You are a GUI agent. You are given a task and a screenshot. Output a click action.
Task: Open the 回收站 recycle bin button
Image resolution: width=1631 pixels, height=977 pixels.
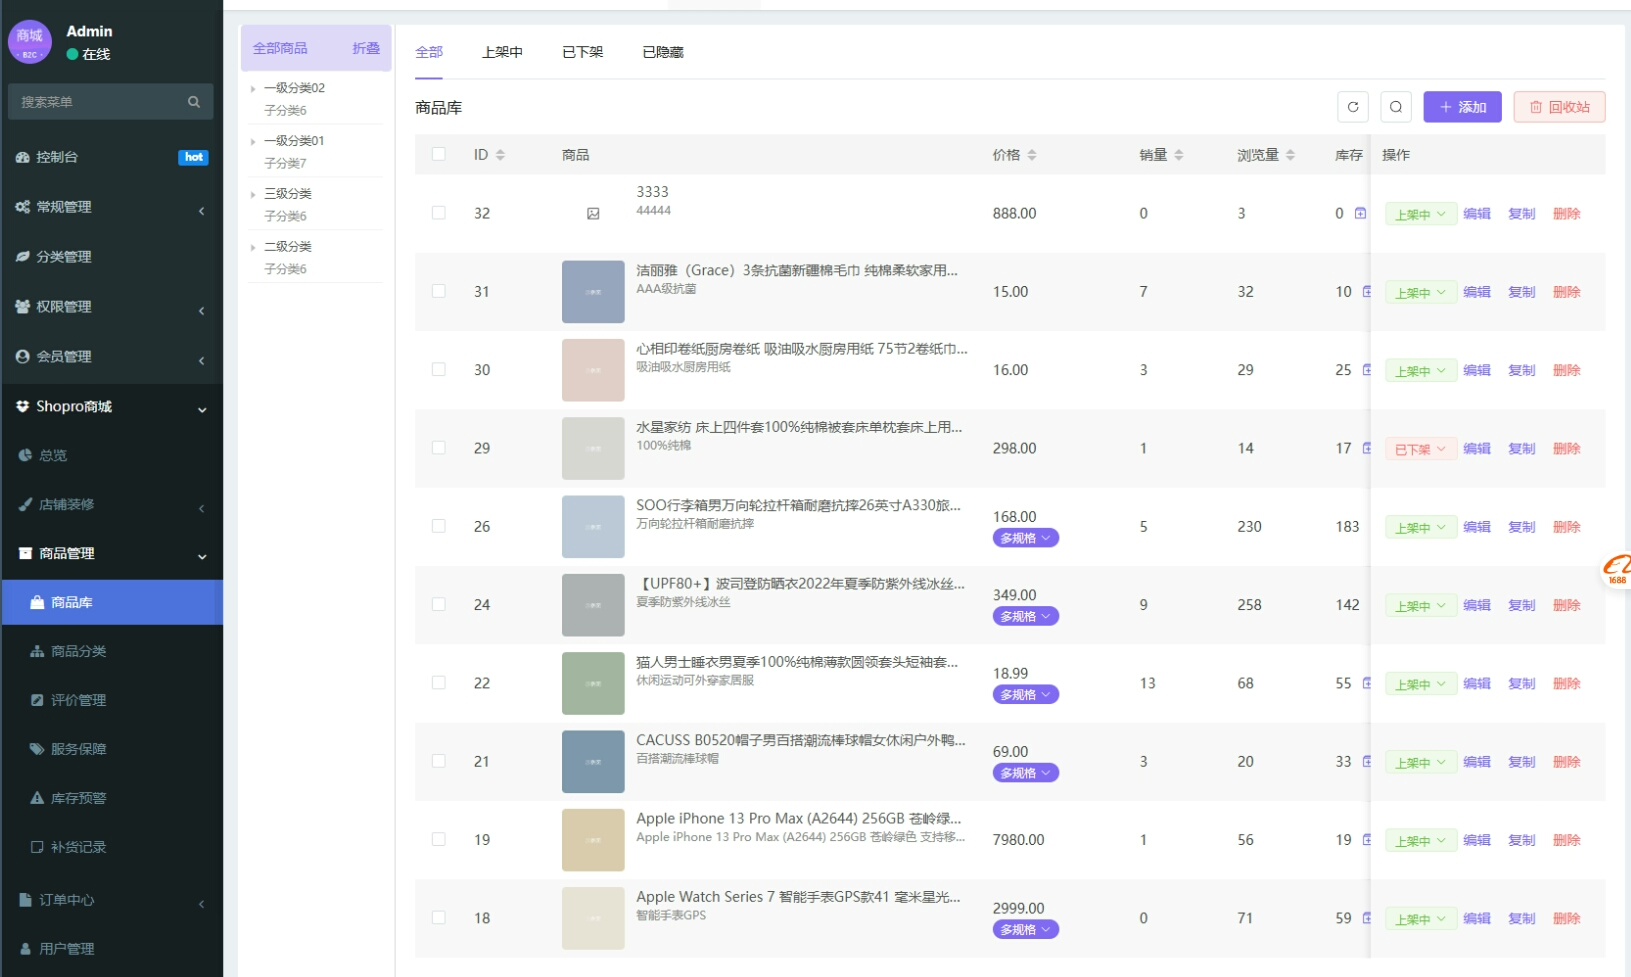pos(1559,107)
